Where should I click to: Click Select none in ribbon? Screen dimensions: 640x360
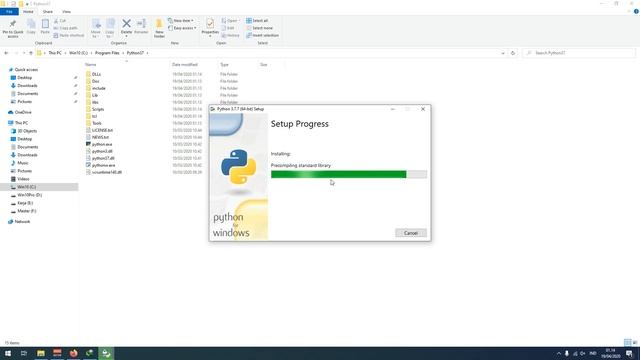259,28
